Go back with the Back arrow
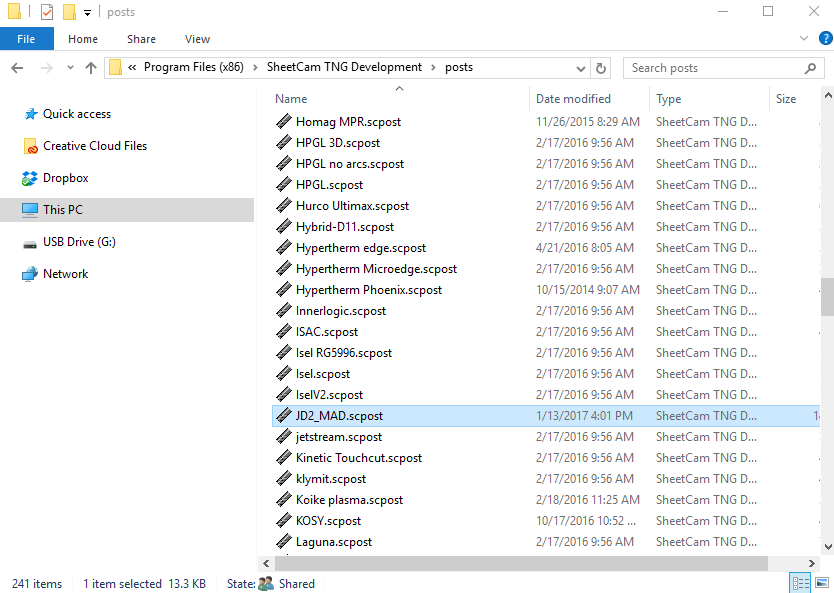The width and height of the screenshot is (834, 593). pos(17,68)
